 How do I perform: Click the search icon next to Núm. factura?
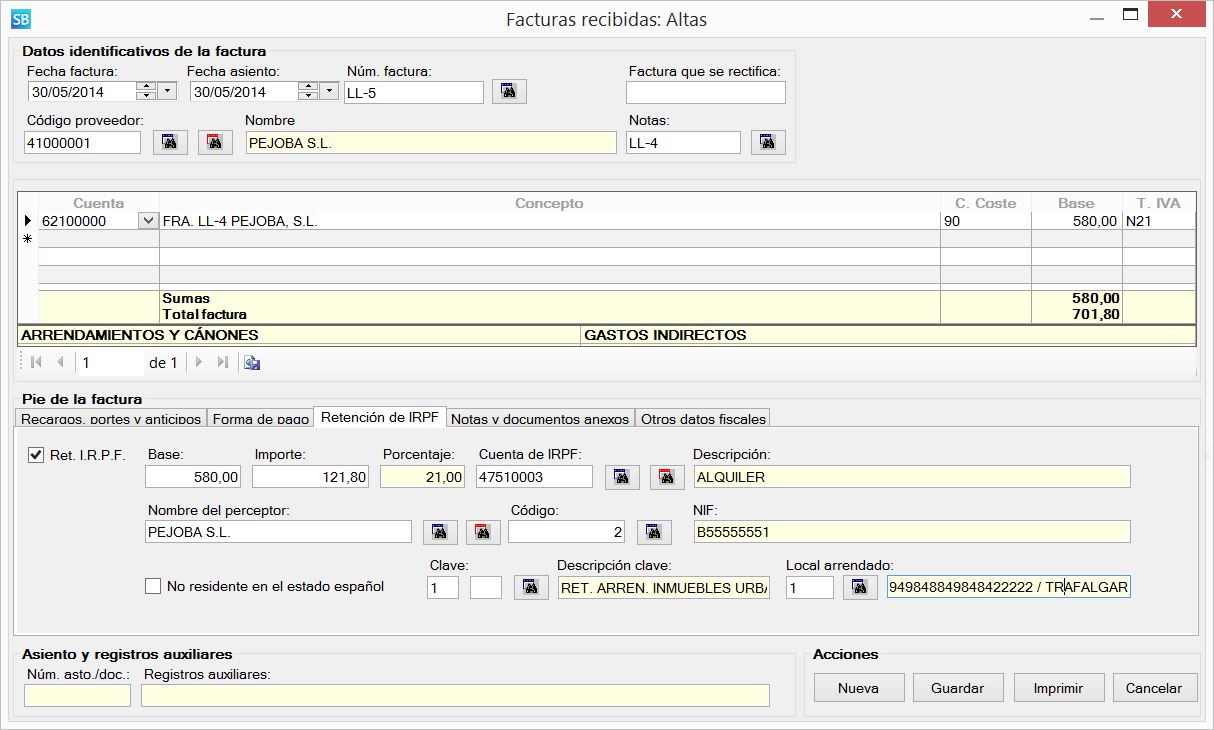pyautogui.click(x=509, y=92)
